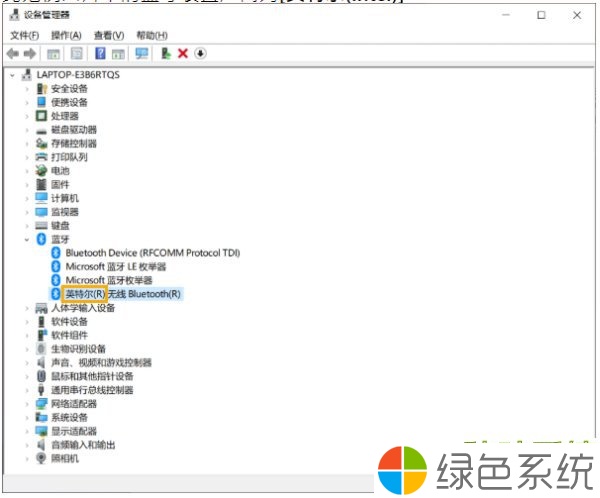Collapse the 蓝牙 Bluetooth category arrow
The image size is (600, 498).
click(27, 240)
